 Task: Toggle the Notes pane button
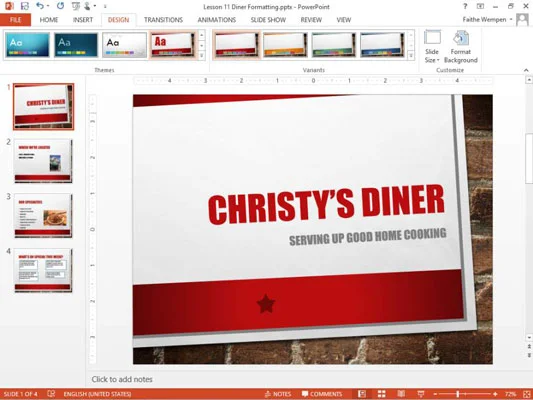[278, 394]
